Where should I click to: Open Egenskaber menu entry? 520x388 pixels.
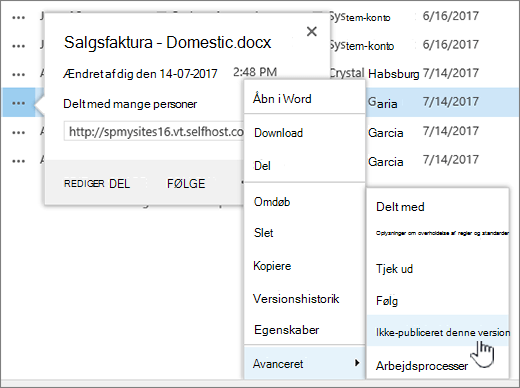(286, 330)
